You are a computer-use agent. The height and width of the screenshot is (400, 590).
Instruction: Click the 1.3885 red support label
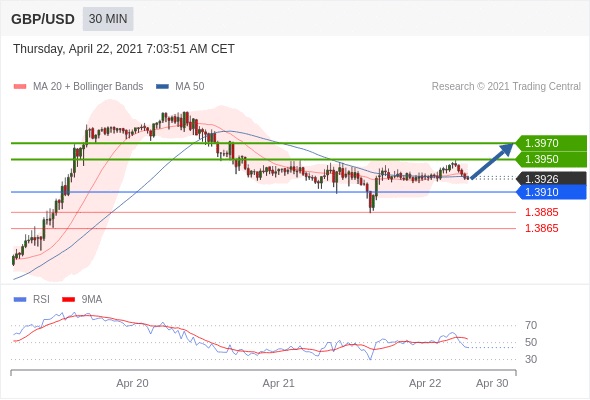click(x=542, y=212)
